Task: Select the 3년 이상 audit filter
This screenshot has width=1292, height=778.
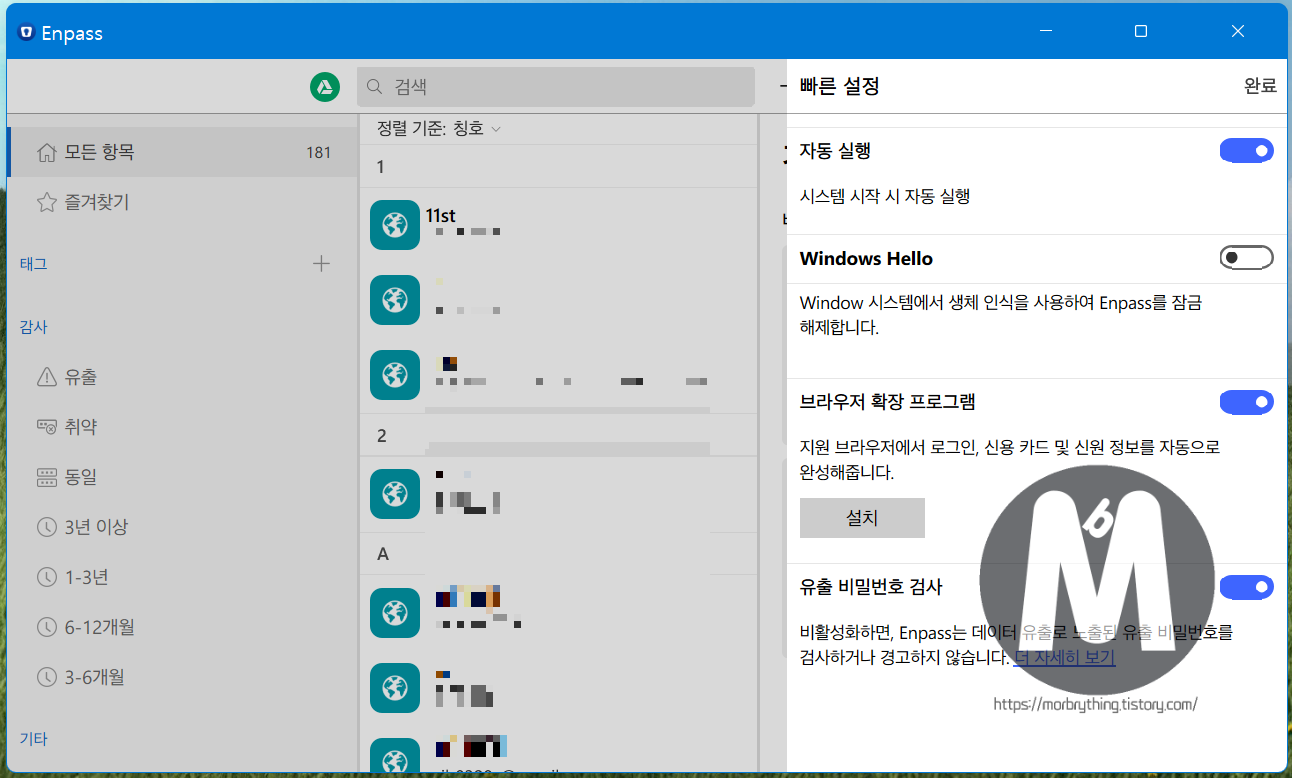Action: point(182,527)
